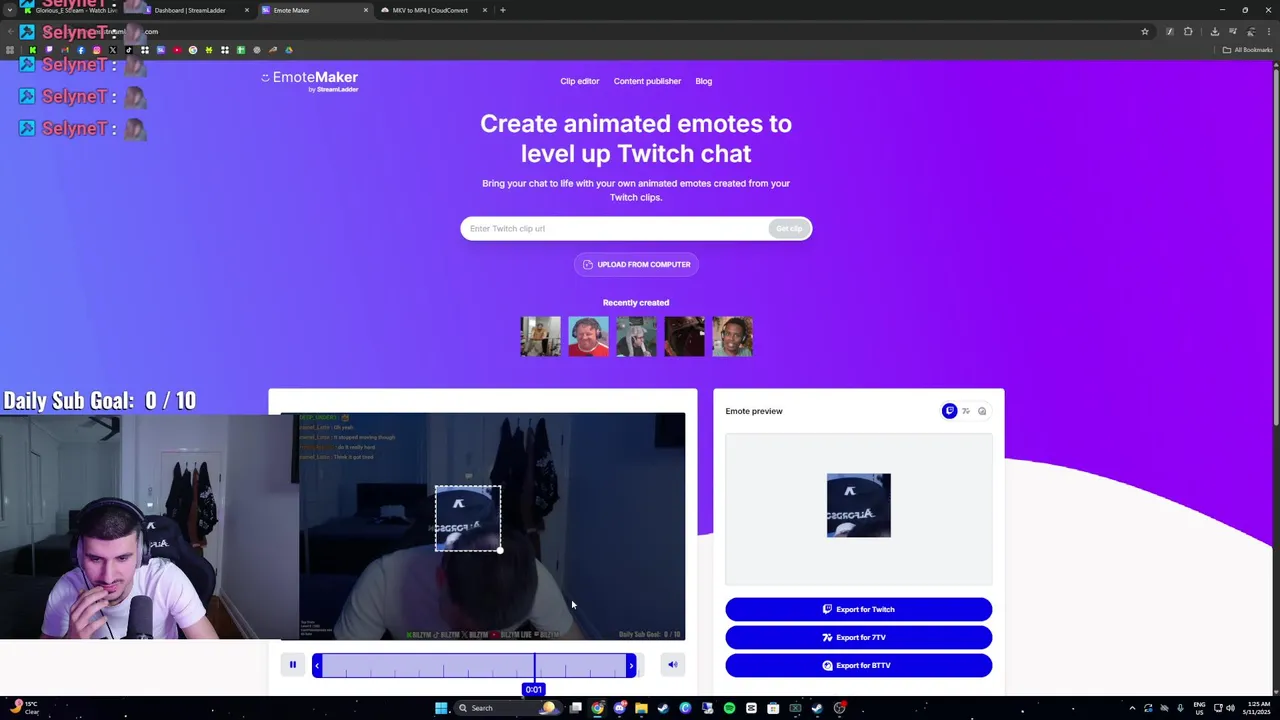Pause the emote clip playback
The image size is (1280, 720).
[x=293, y=664]
